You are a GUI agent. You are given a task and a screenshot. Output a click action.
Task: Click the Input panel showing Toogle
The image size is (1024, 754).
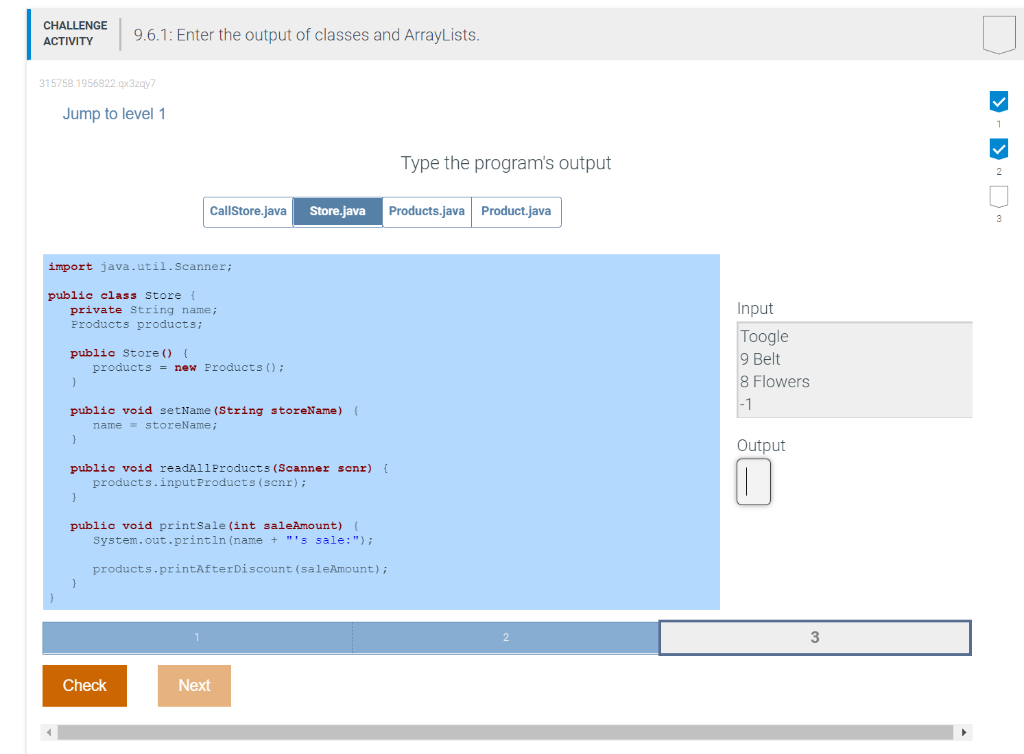pos(854,368)
